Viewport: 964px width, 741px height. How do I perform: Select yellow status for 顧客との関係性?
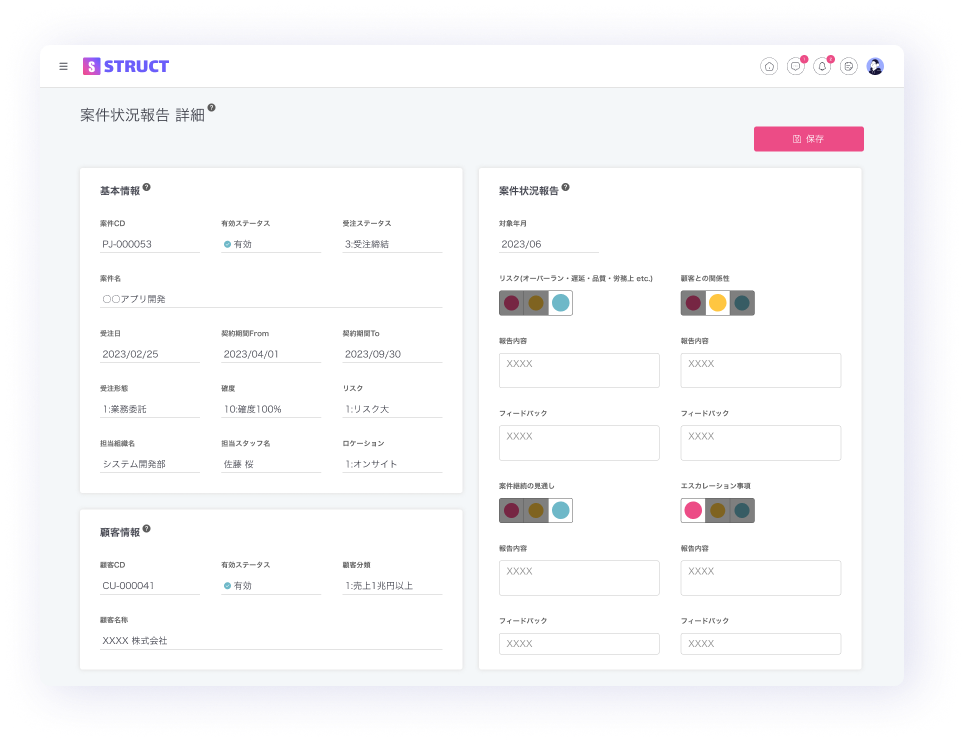coord(717,303)
